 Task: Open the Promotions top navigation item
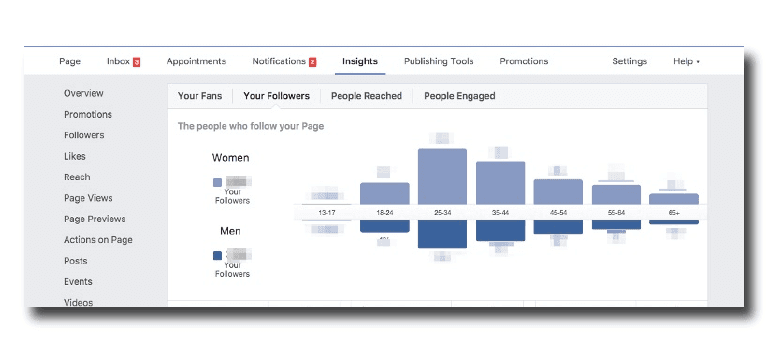click(523, 61)
